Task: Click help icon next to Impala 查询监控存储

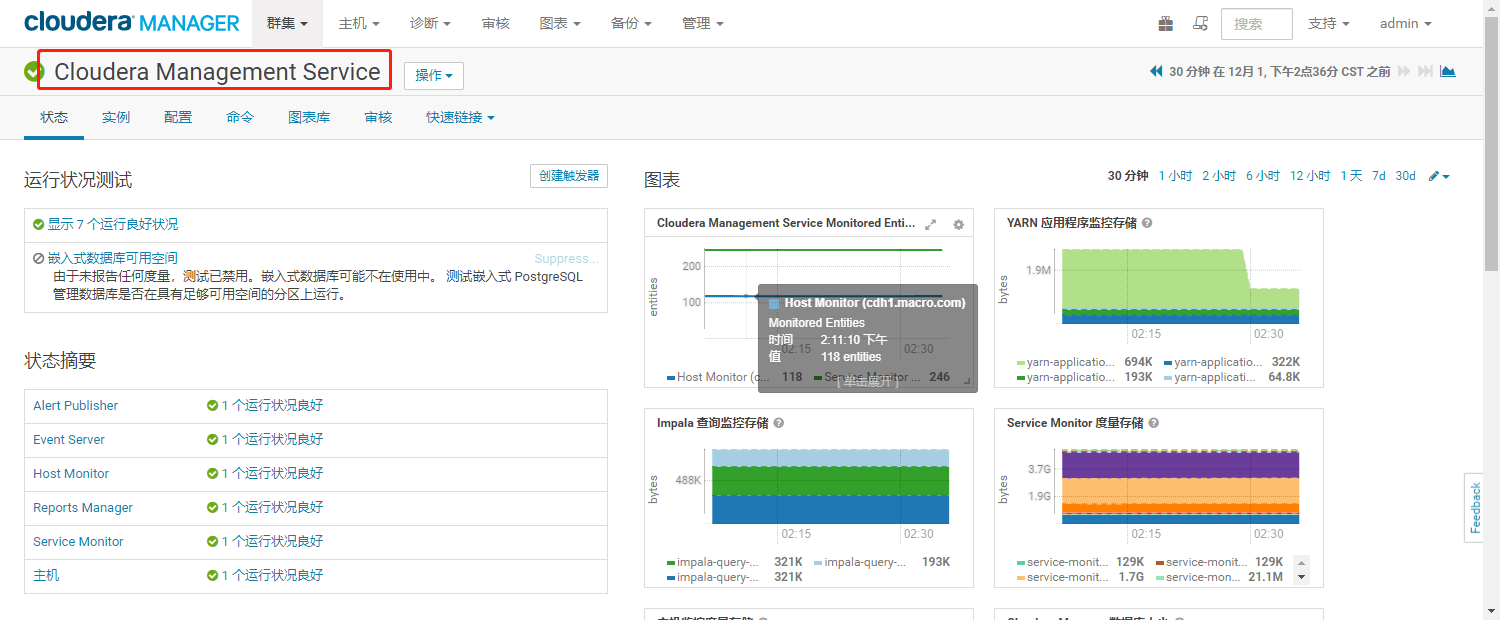Action: pyautogui.click(x=779, y=423)
